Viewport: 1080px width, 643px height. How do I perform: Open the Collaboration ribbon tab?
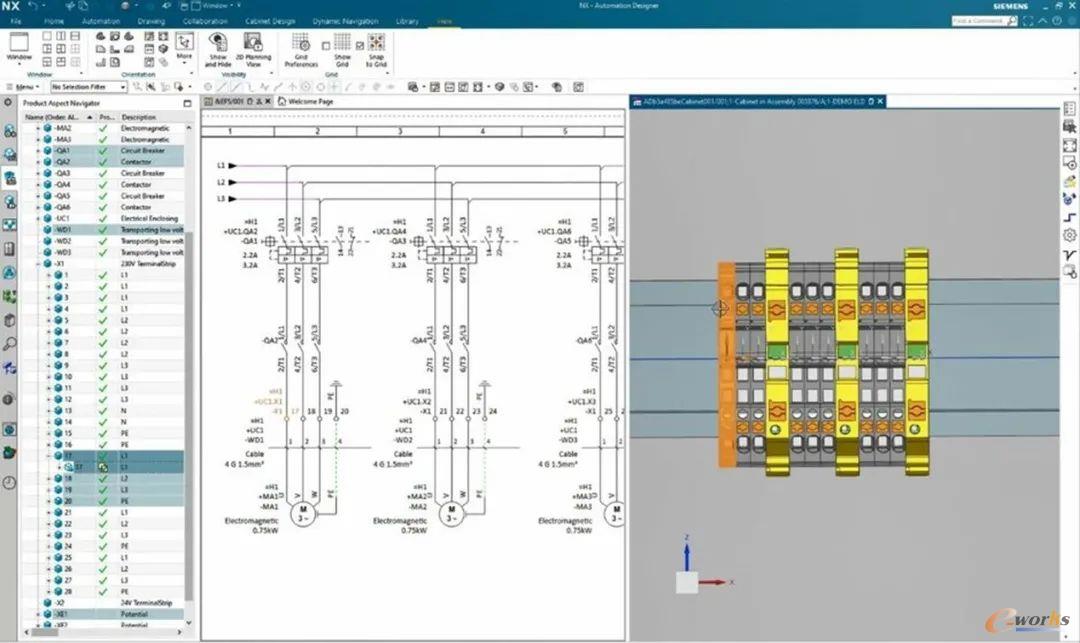pos(205,21)
